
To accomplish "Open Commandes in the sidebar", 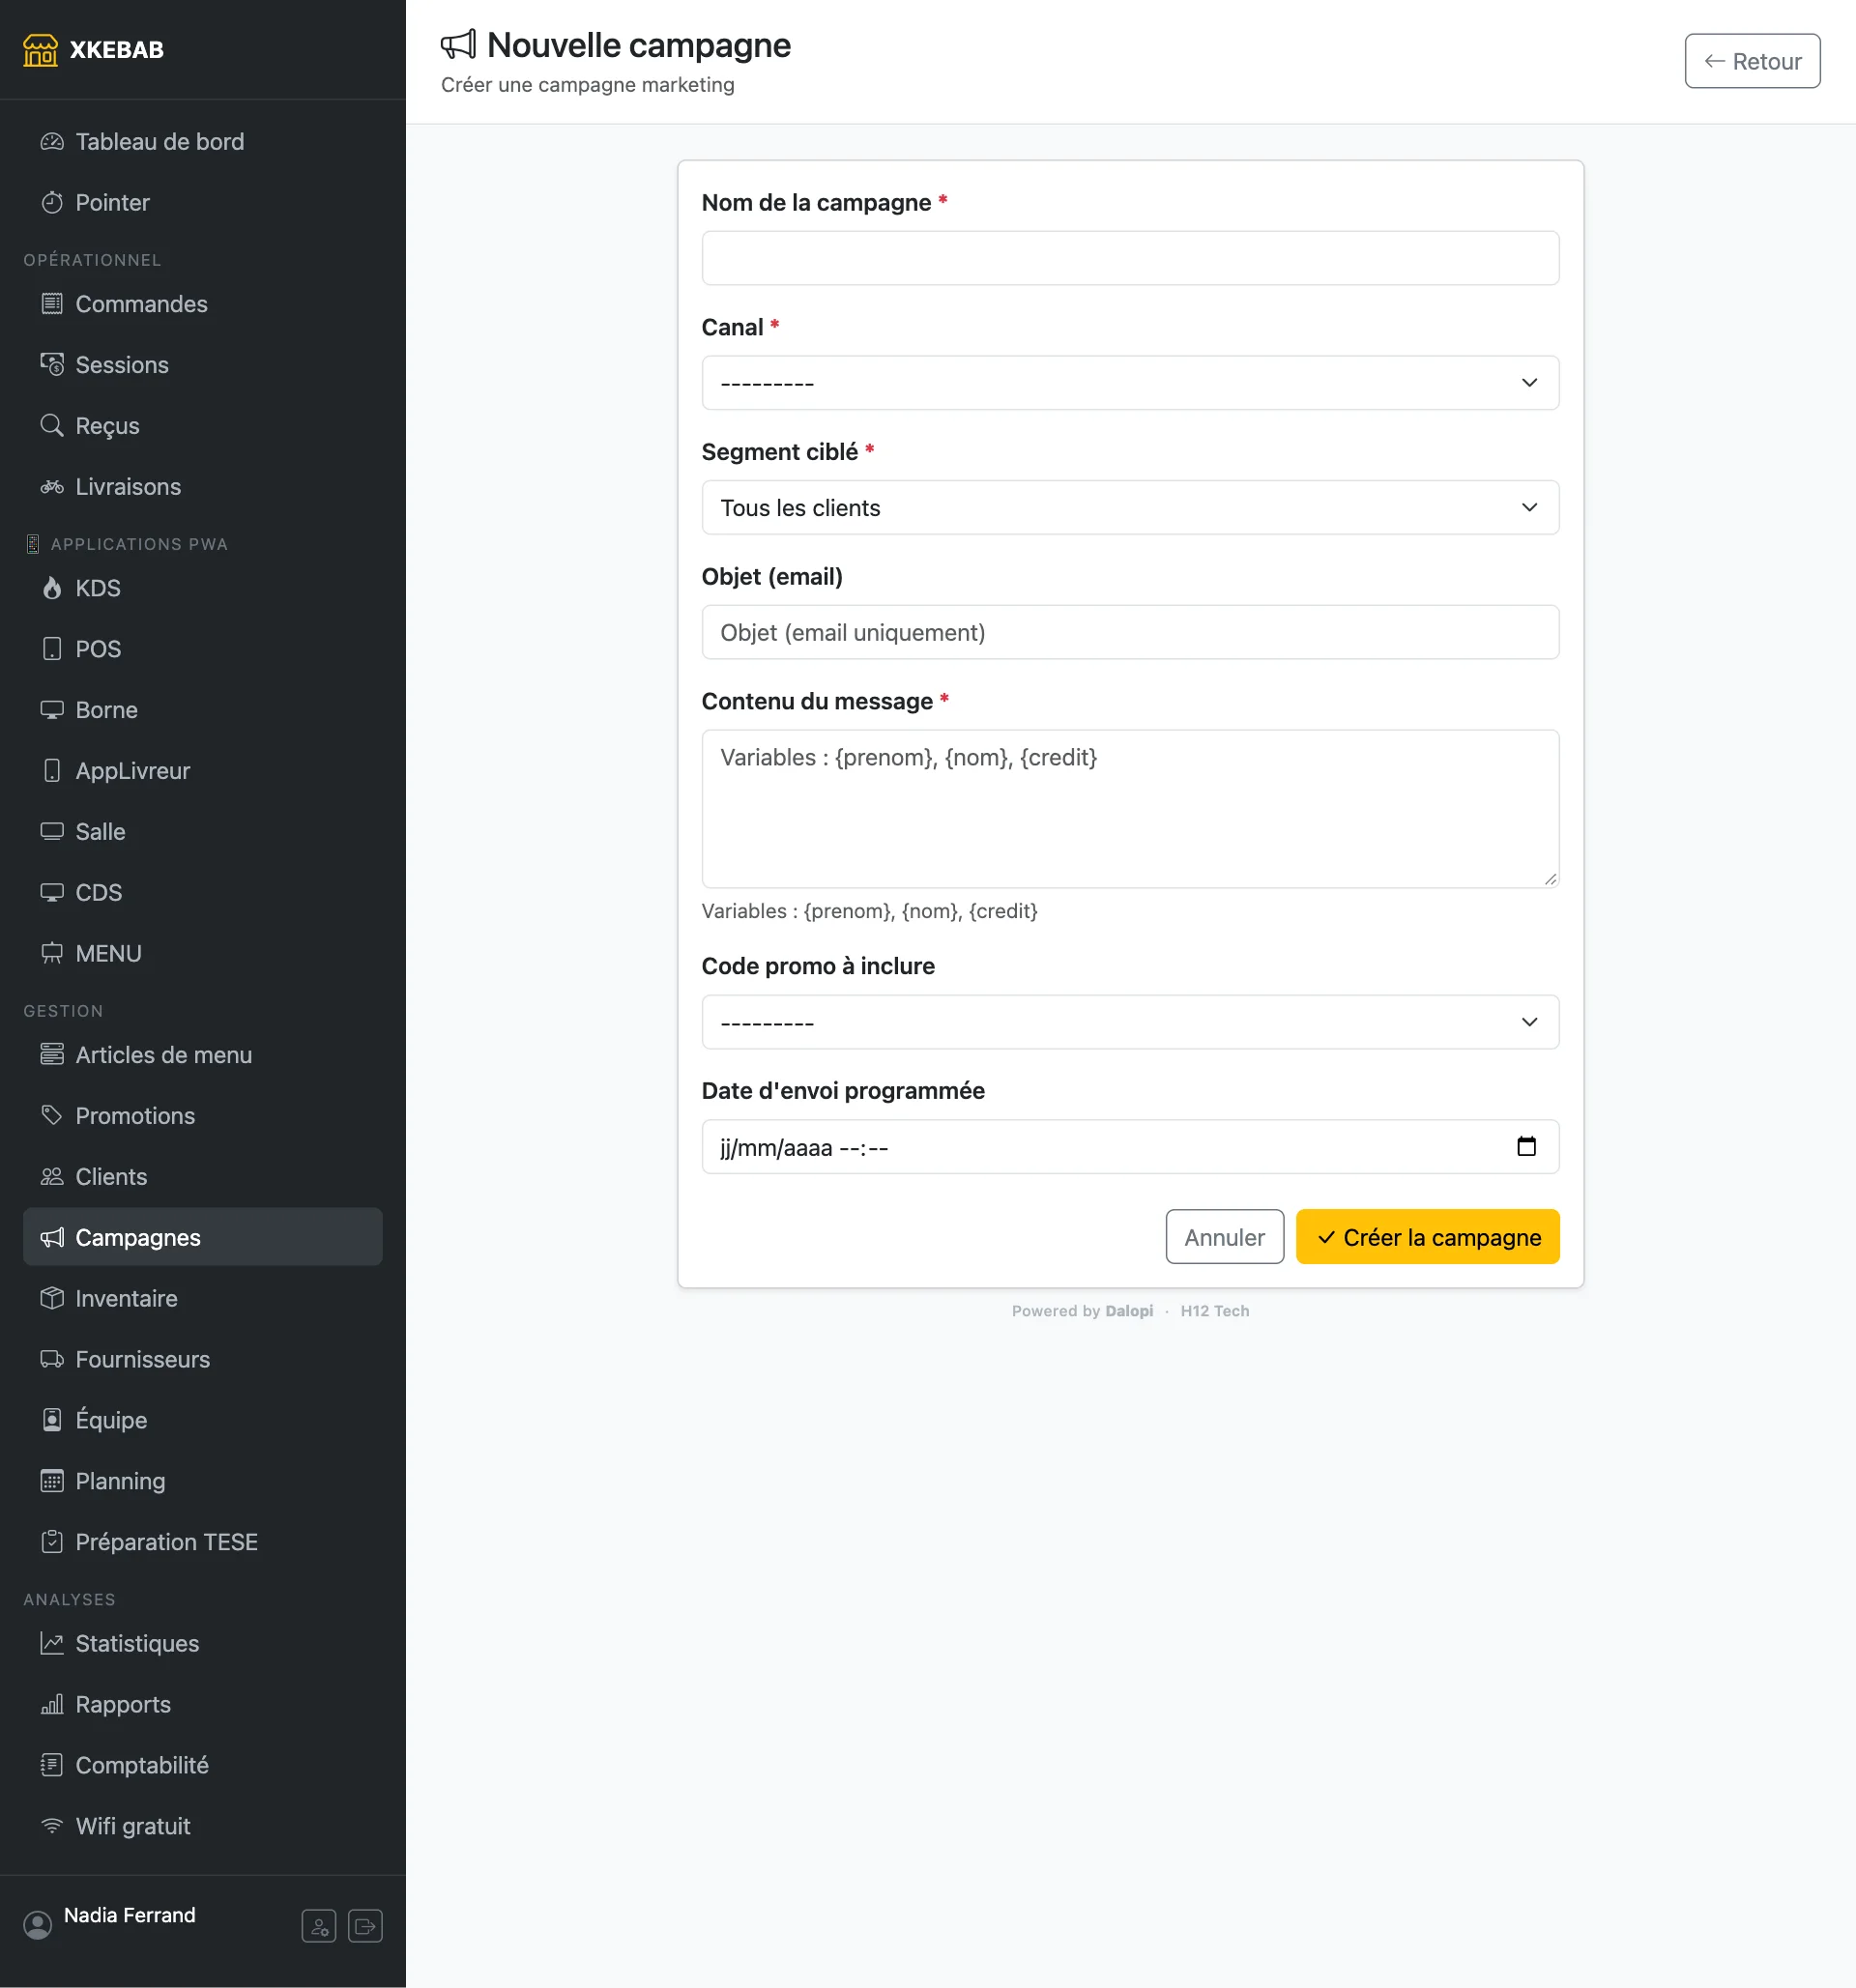I will point(202,304).
